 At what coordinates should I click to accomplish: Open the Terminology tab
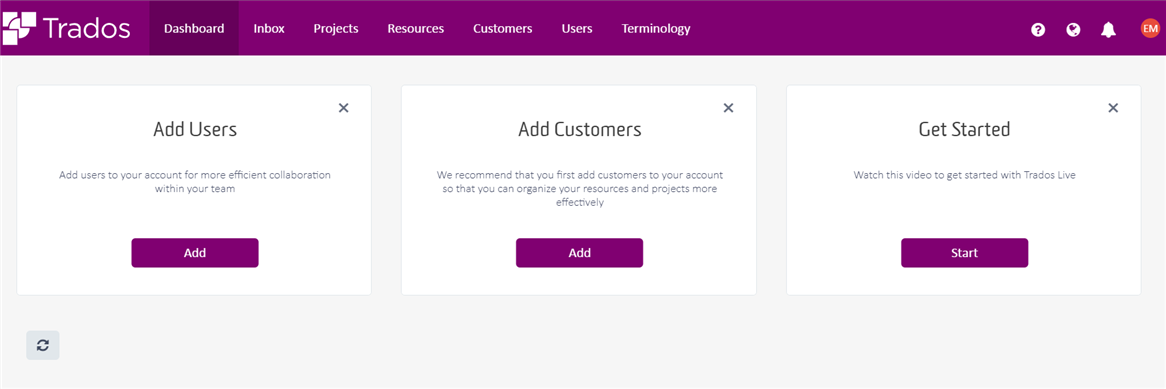(656, 28)
